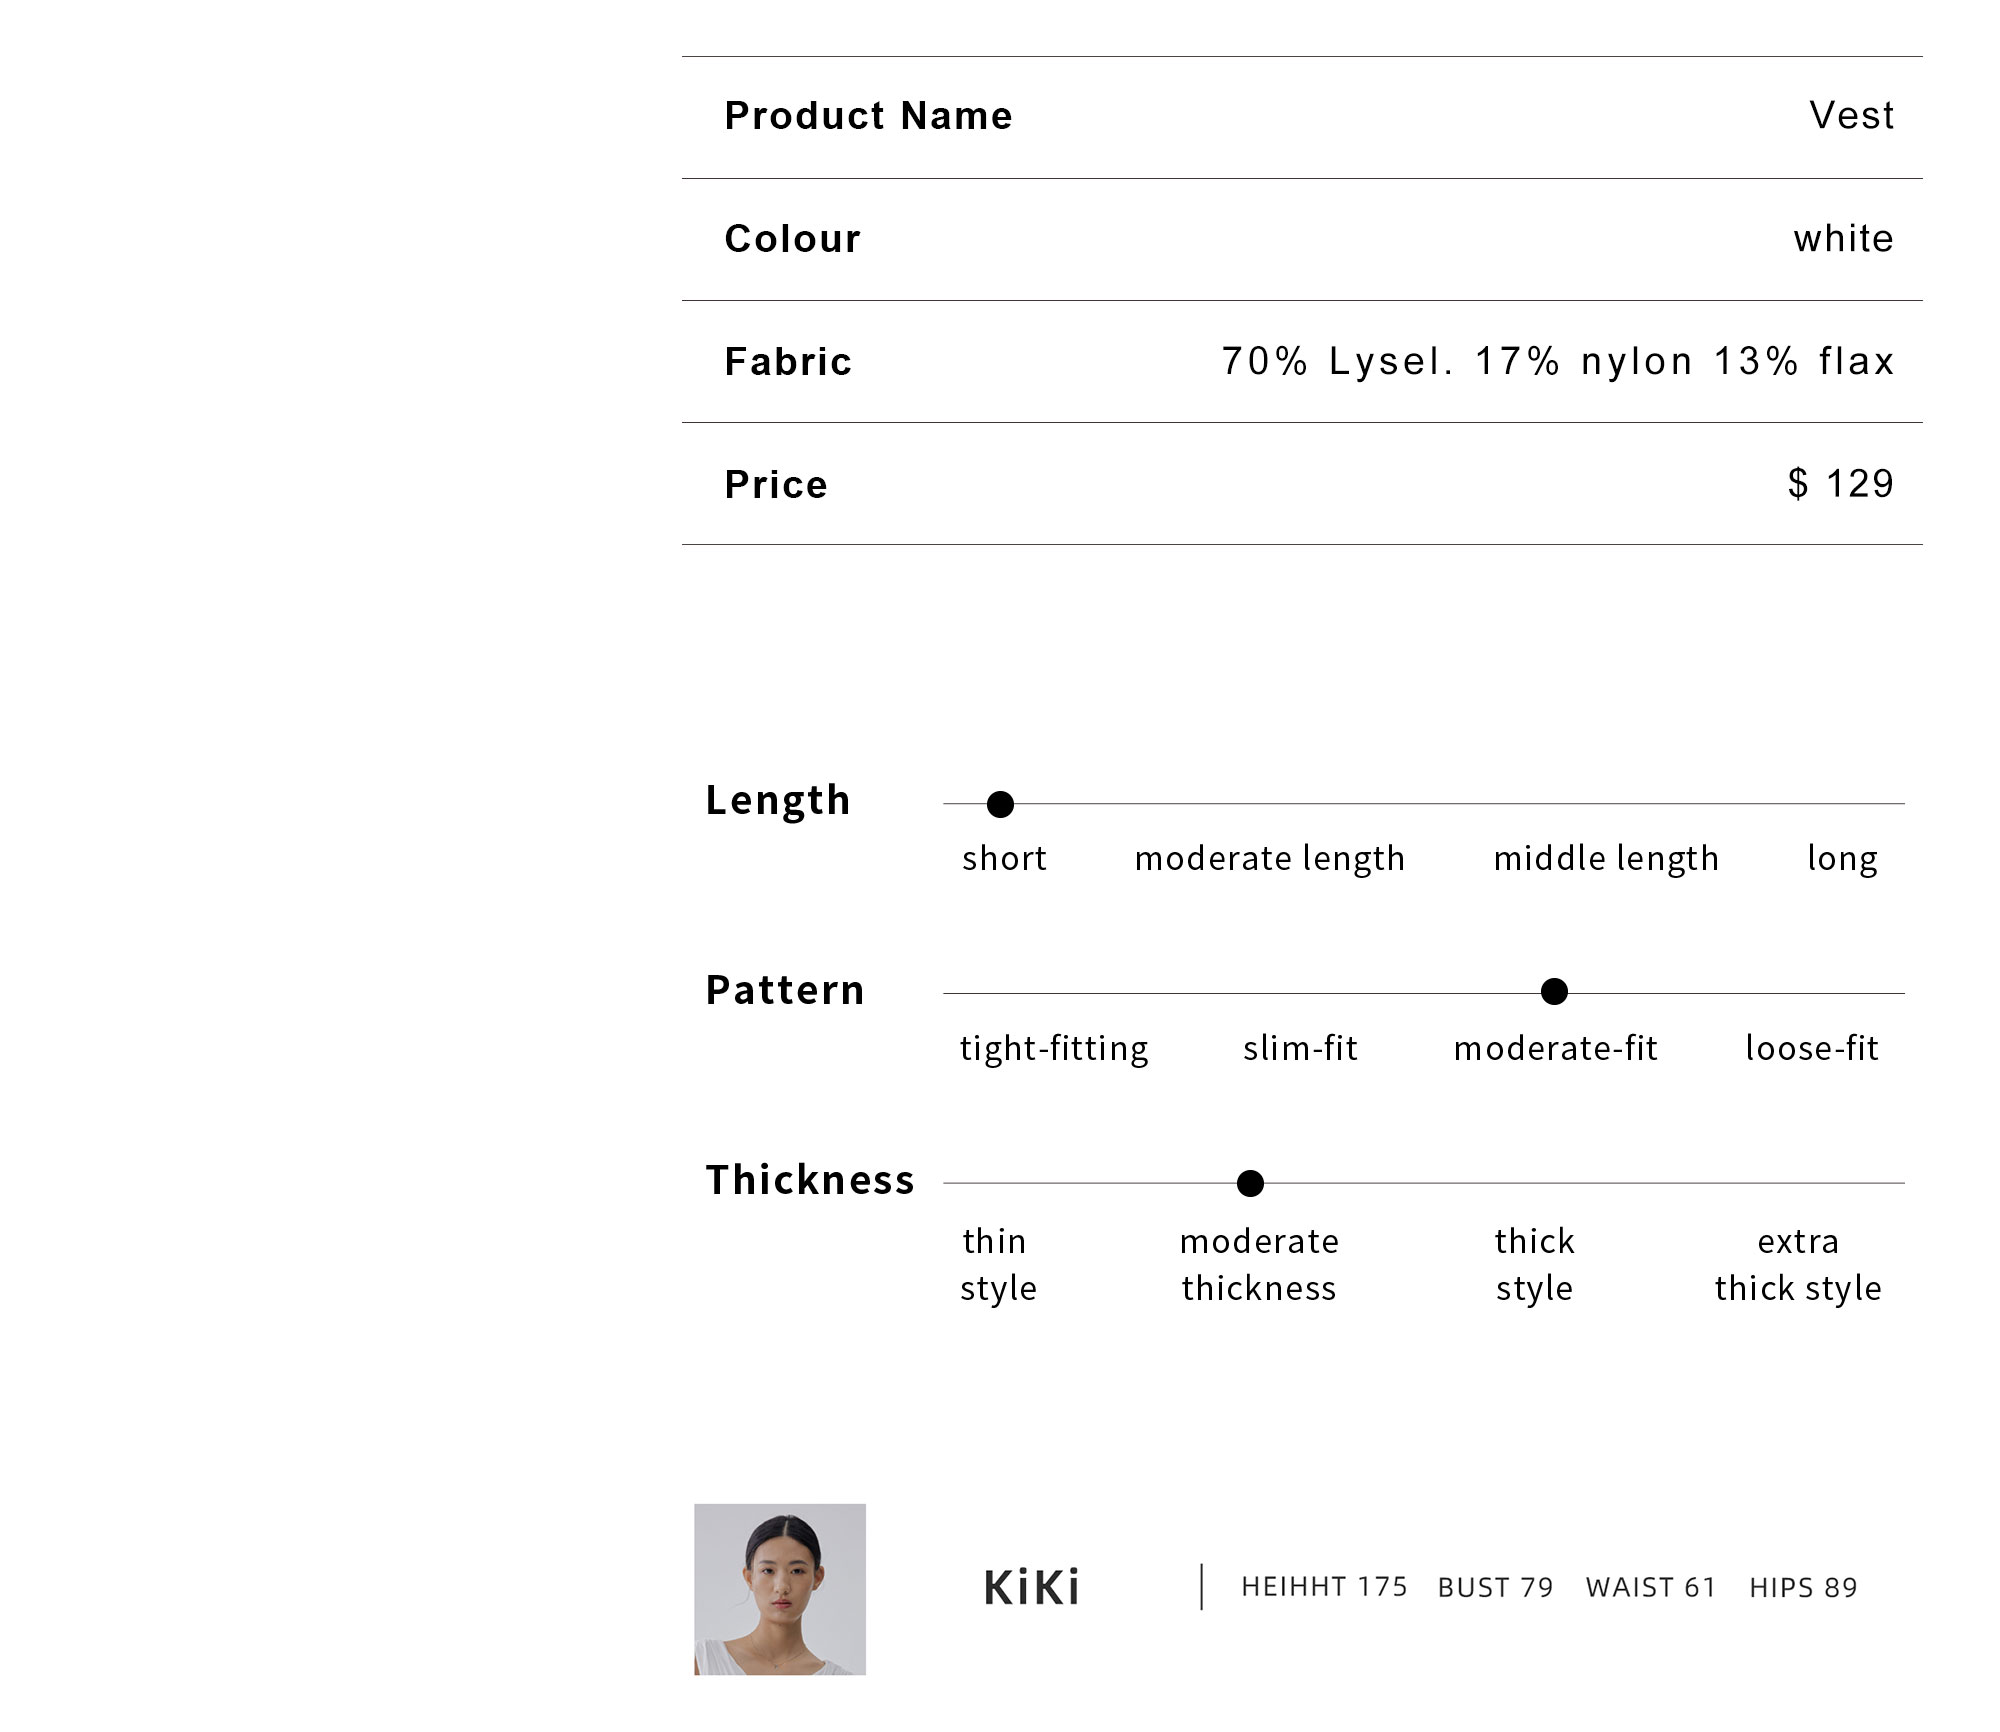The image size is (2000, 1732).
Task: Click the KiKi model name
Action: click(1032, 1588)
